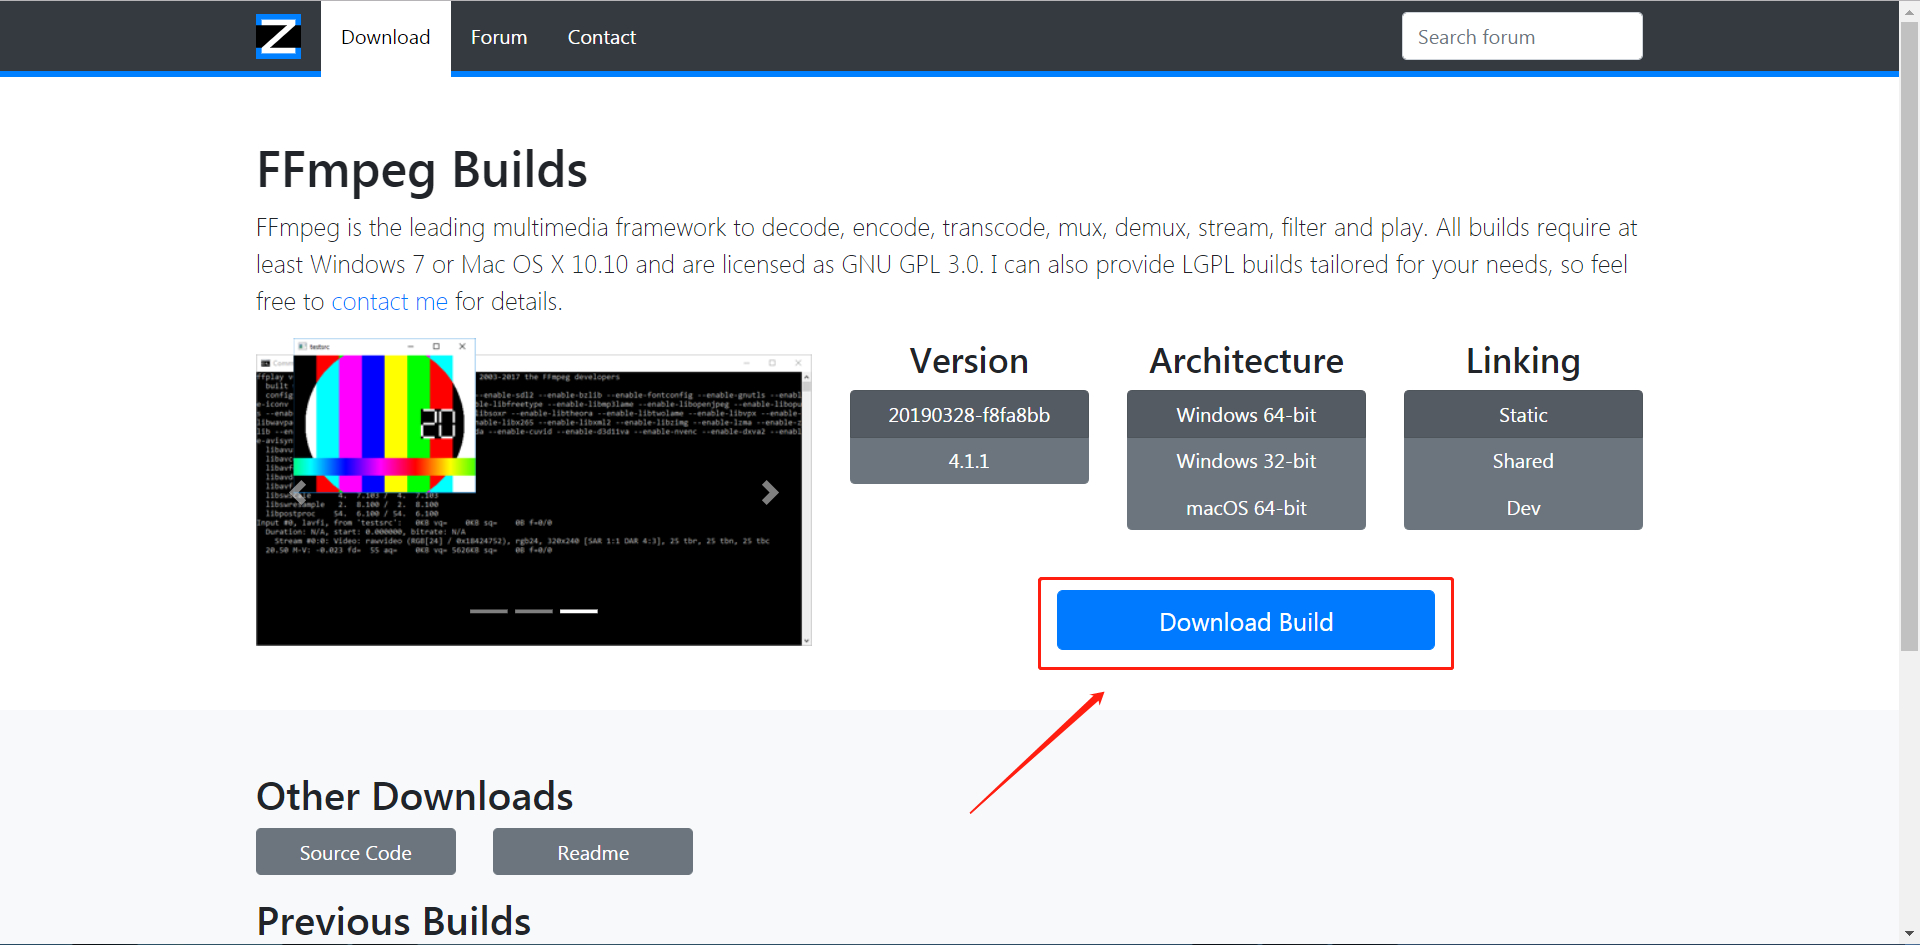Image resolution: width=1920 pixels, height=945 pixels.
Task: Click the 'Linking' column heading
Action: tap(1523, 361)
